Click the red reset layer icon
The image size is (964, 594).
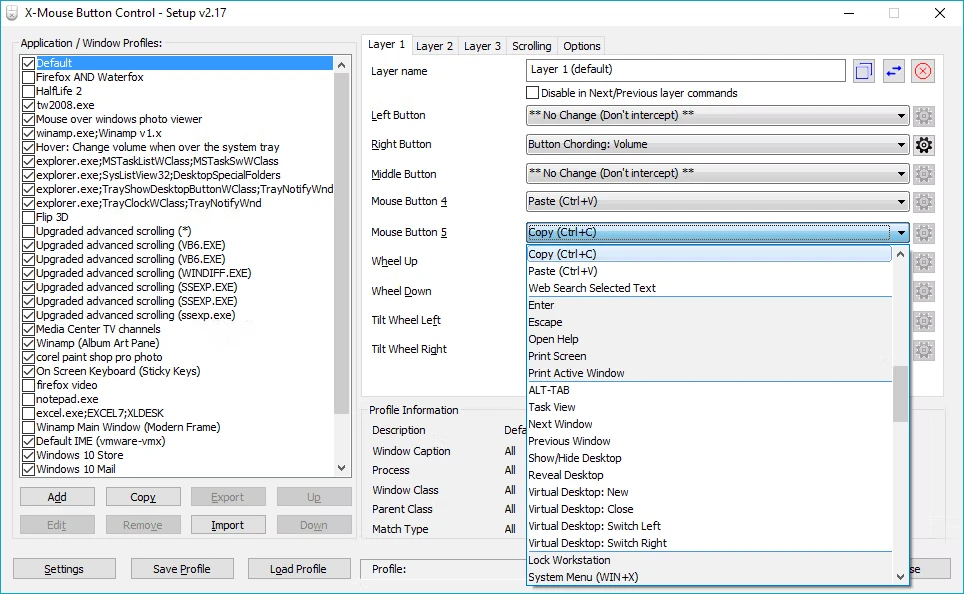coord(923,71)
